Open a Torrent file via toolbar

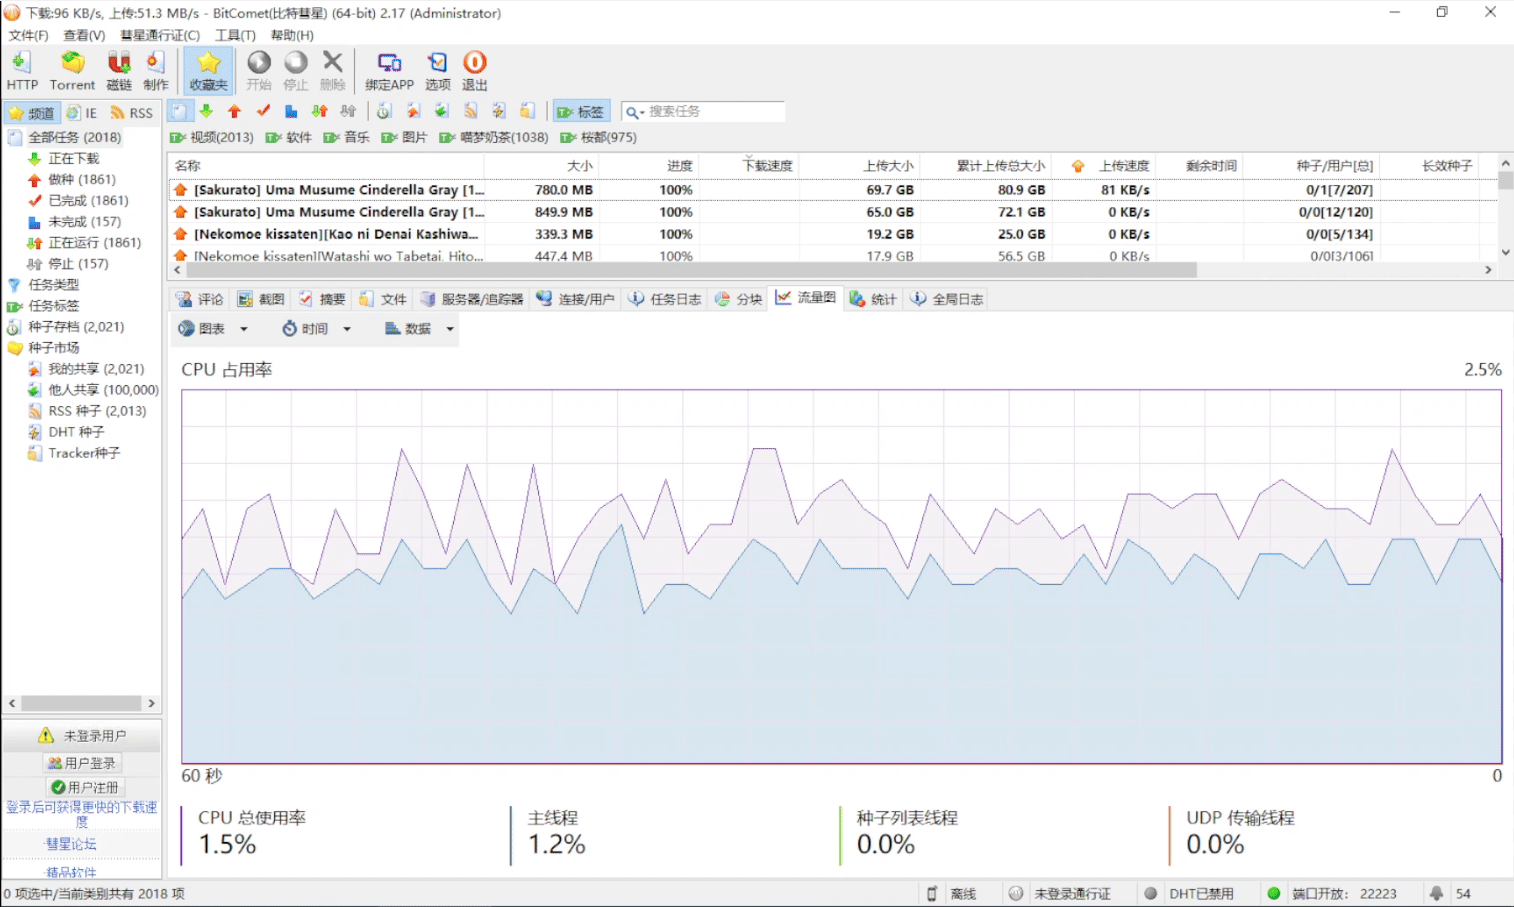point(72,71)
